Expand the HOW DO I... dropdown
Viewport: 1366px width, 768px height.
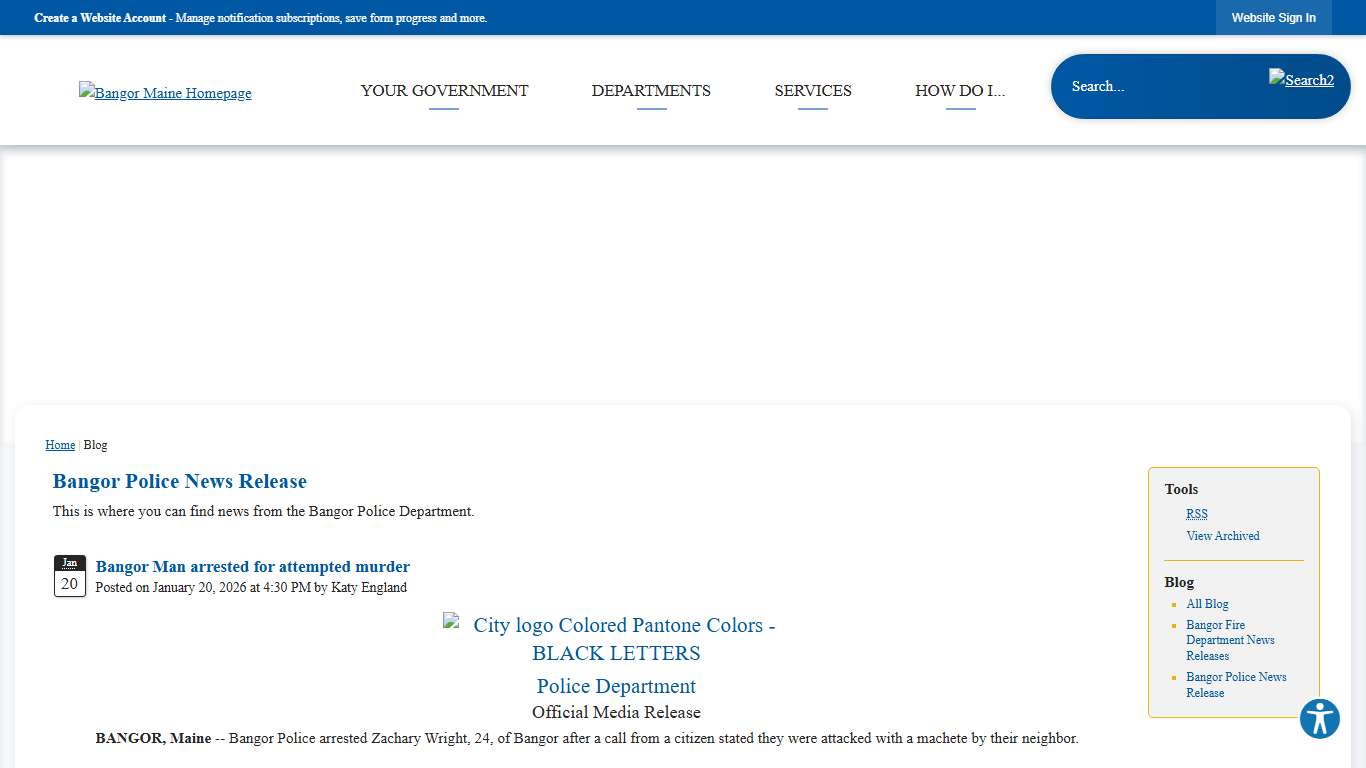tap(959, 90)
